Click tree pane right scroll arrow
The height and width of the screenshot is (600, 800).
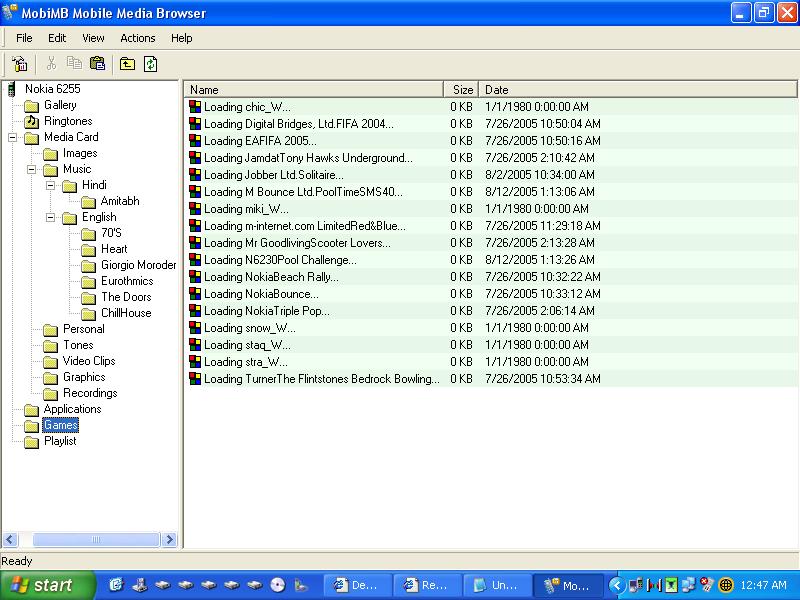pyautogui.click(x=169, y=539)
